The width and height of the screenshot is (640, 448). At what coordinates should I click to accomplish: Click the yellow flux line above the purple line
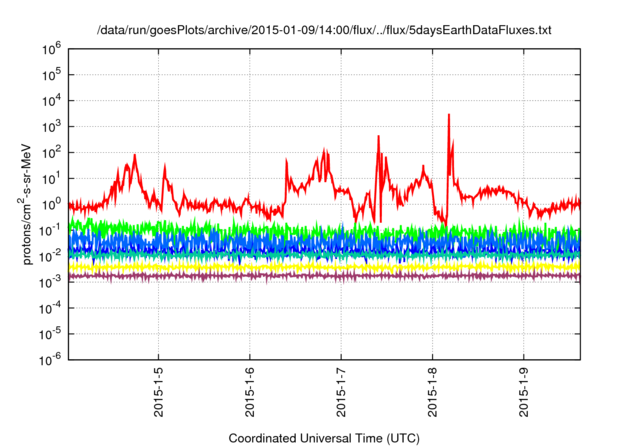324,267
